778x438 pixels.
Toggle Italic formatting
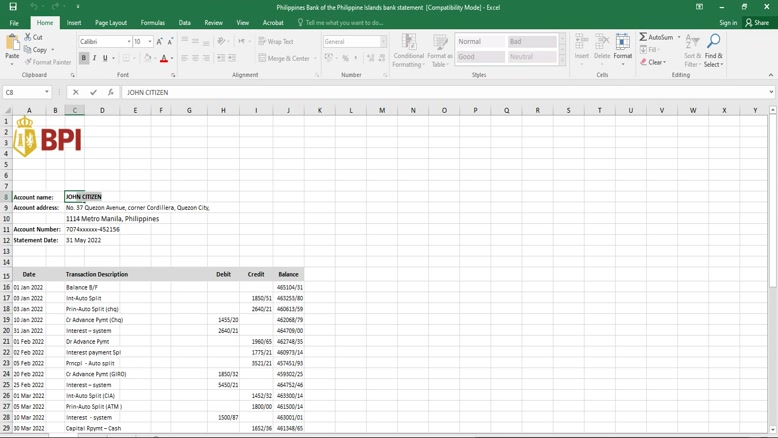(x=95, y=58)
